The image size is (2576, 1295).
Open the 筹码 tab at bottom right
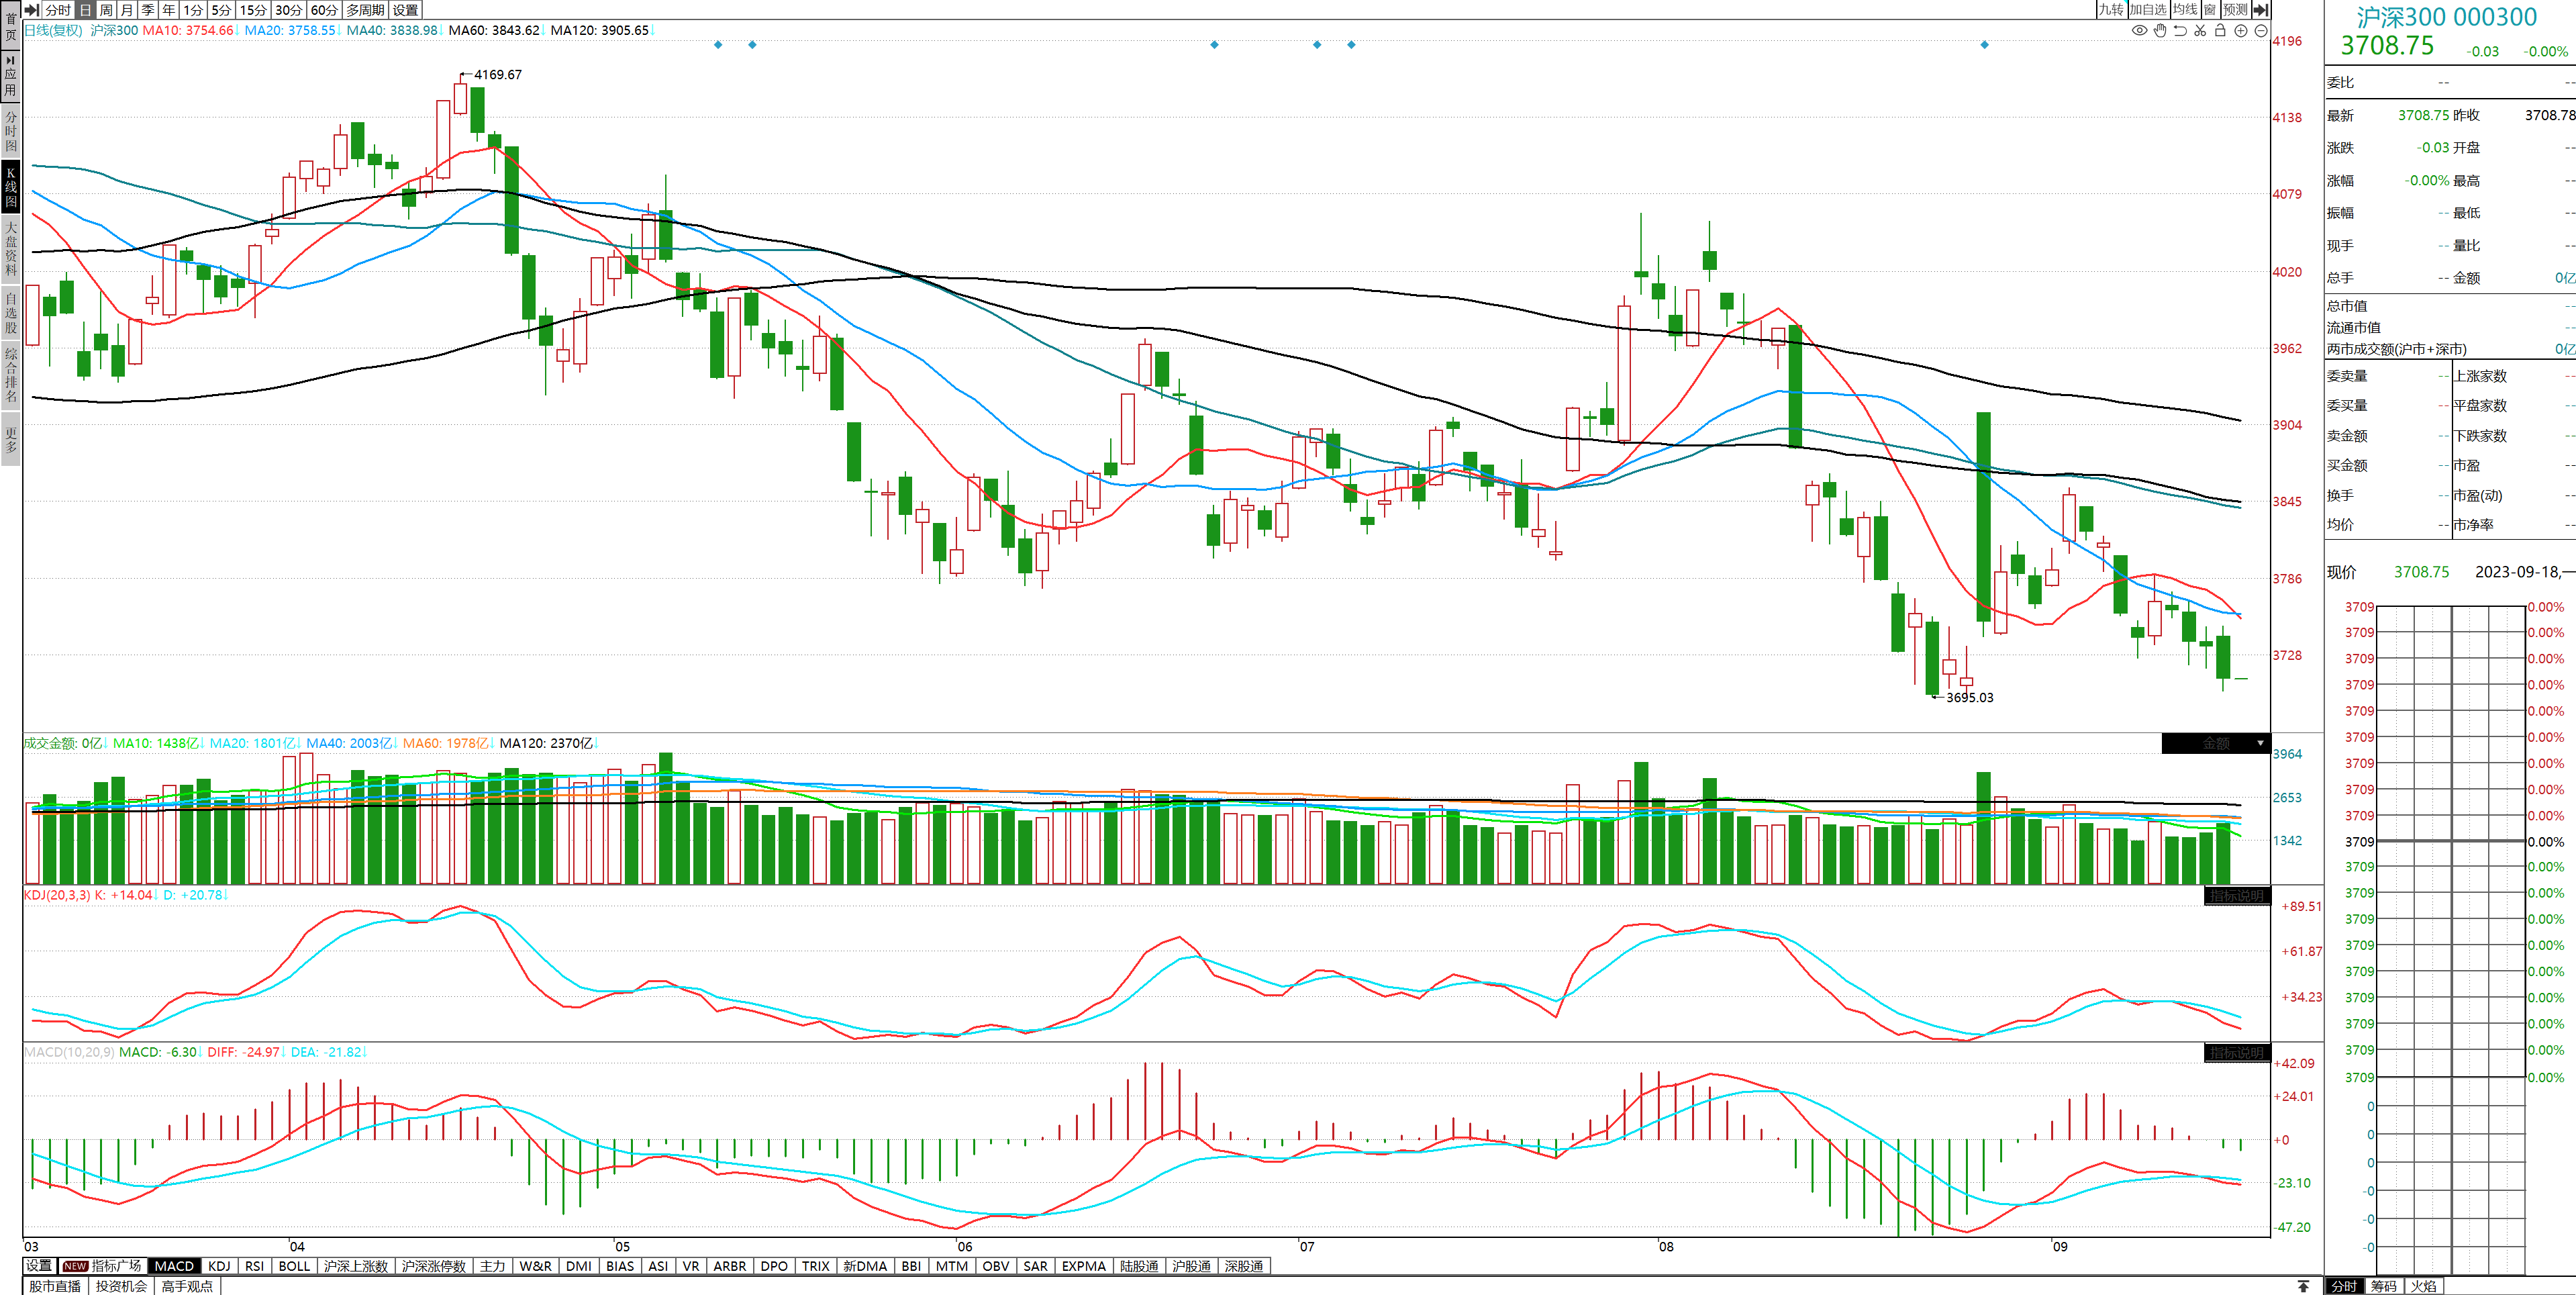[2384, 1286]
